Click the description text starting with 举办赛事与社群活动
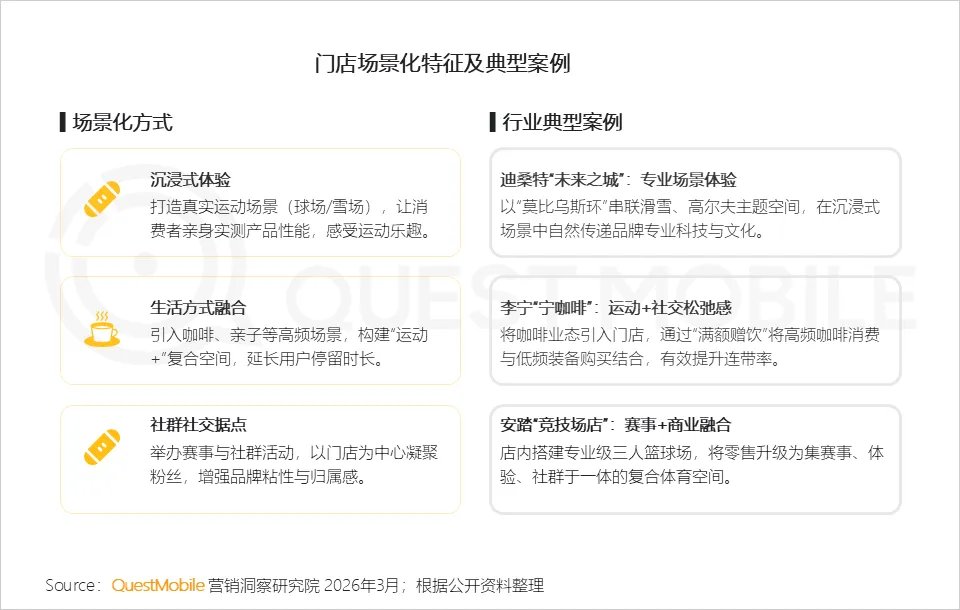Image resolution: width=960 pixels, height=610 pixels. (289, 464)
